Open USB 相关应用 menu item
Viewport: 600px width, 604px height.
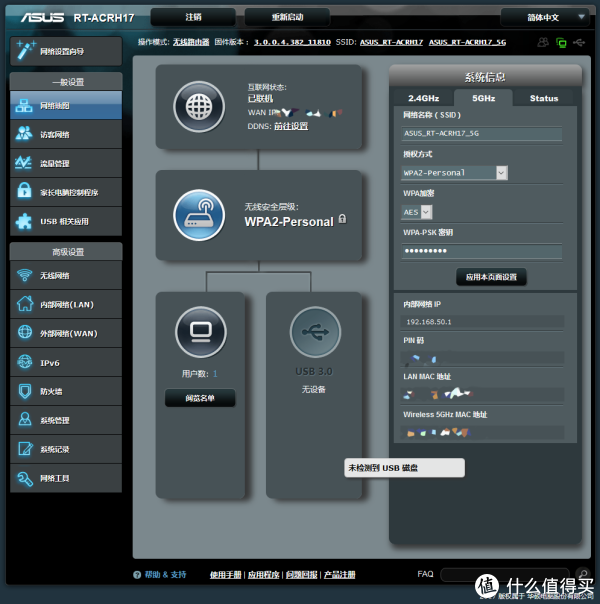click(66, 221)
